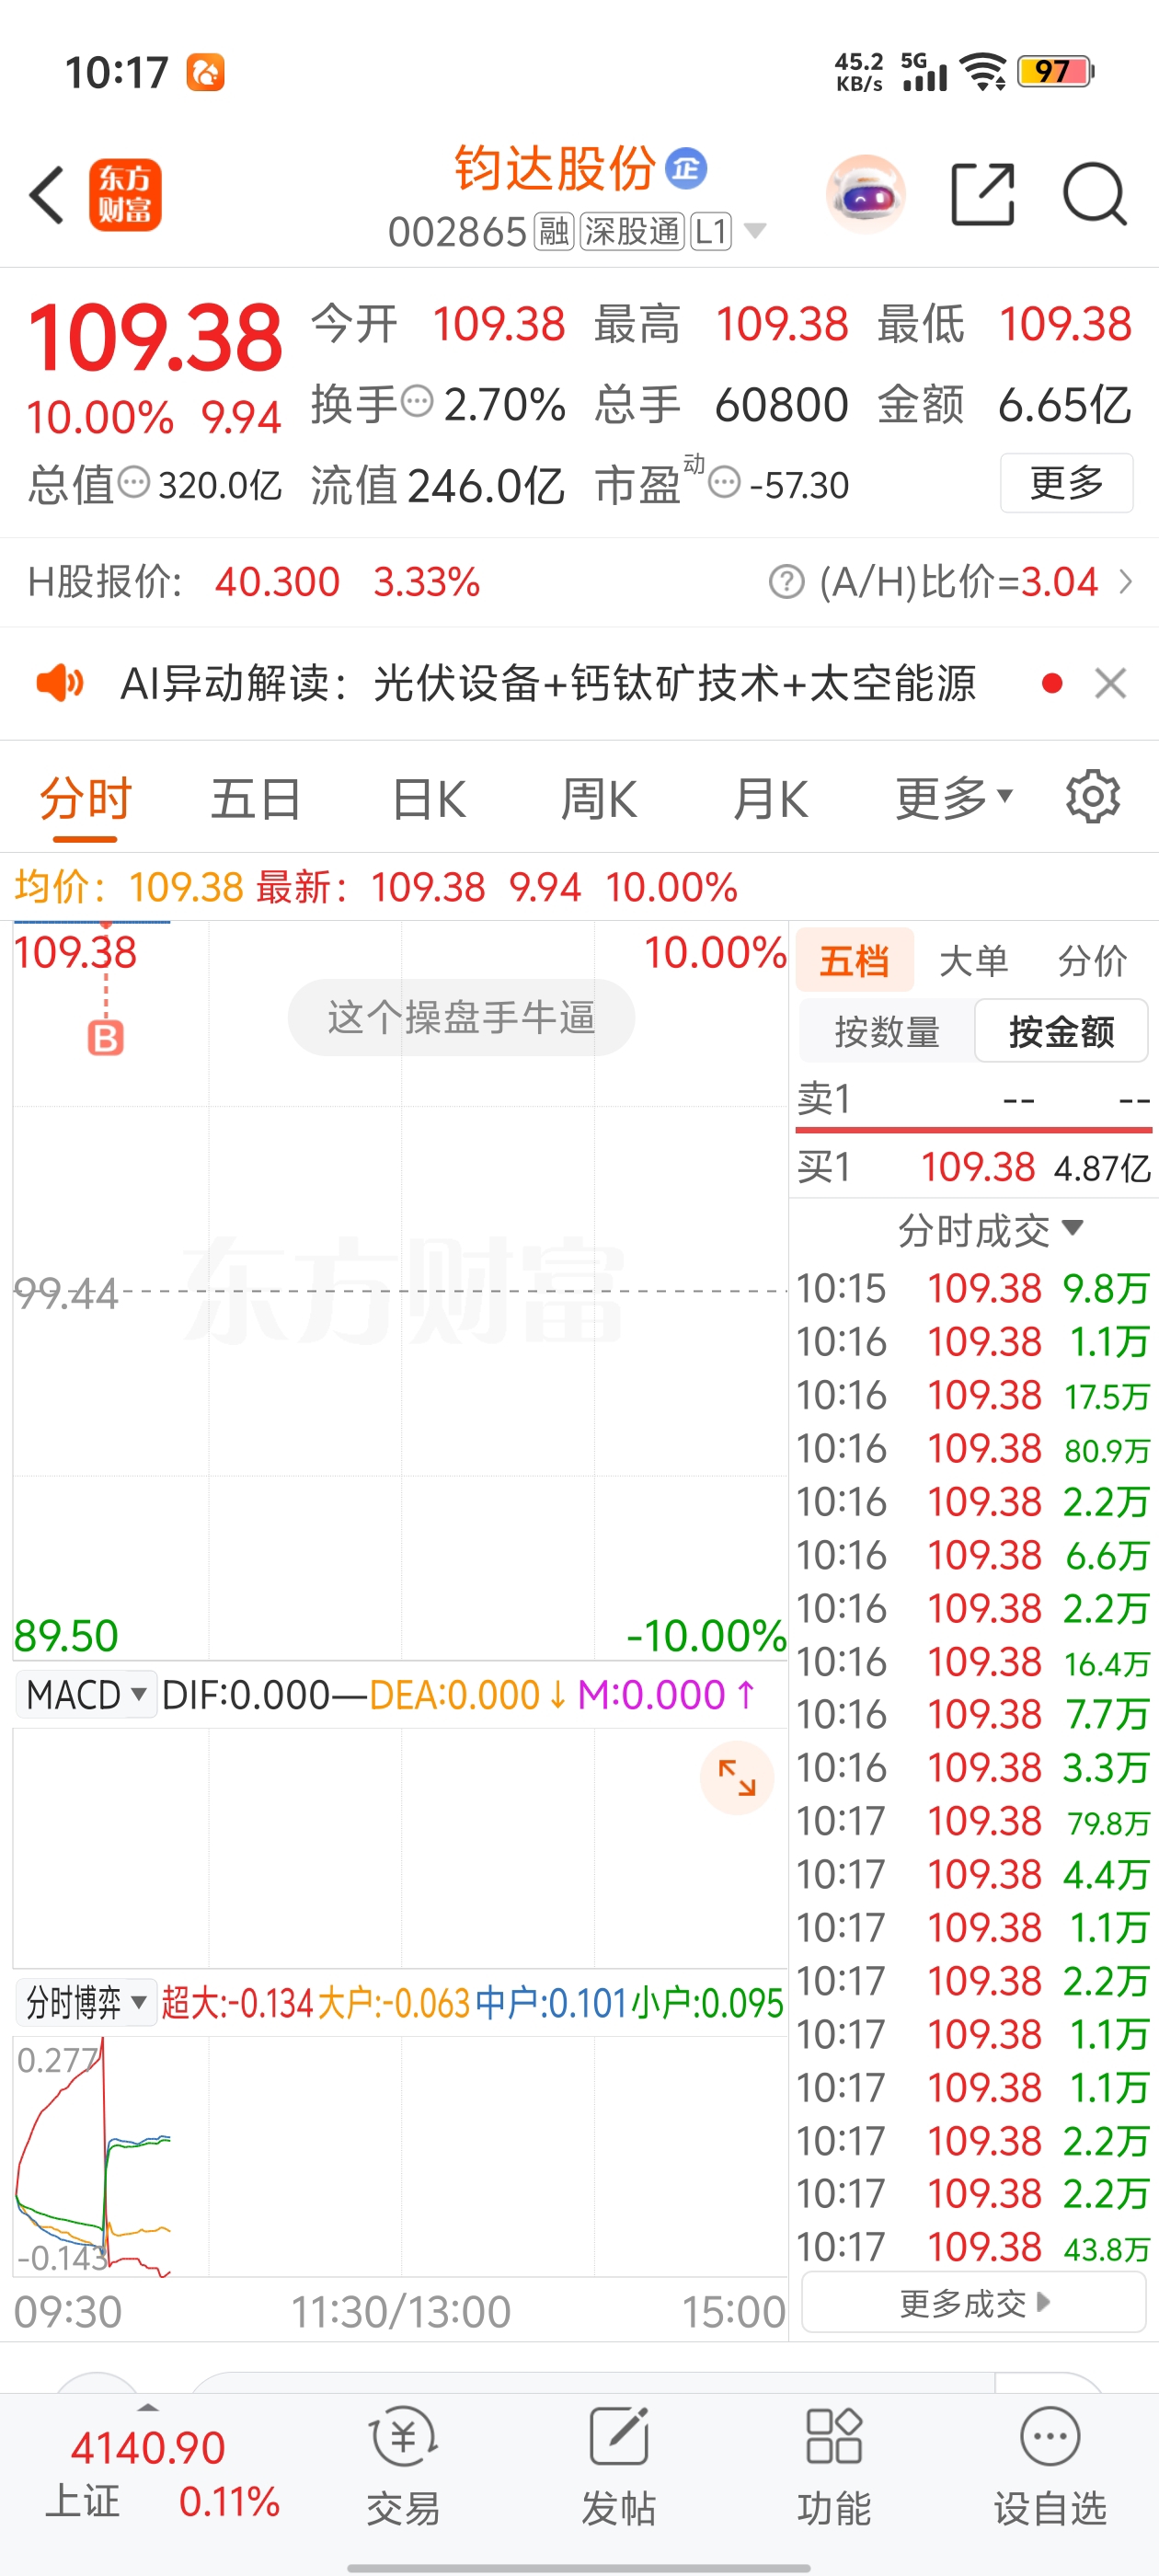Tap the 买1 109.38 bid row

[x=974, y=1167]
